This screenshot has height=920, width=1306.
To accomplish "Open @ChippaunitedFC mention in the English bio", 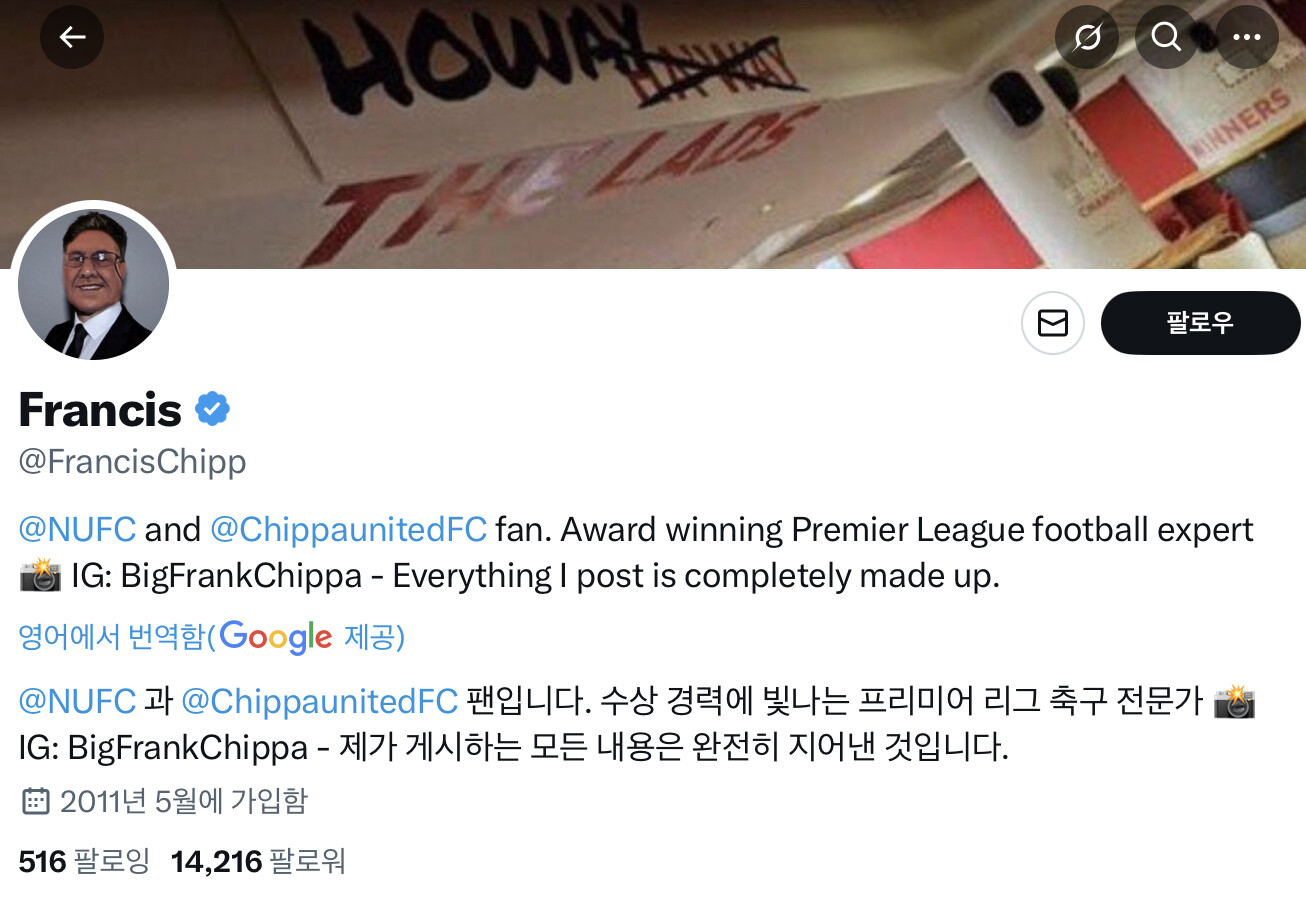I will coord(348,528).
